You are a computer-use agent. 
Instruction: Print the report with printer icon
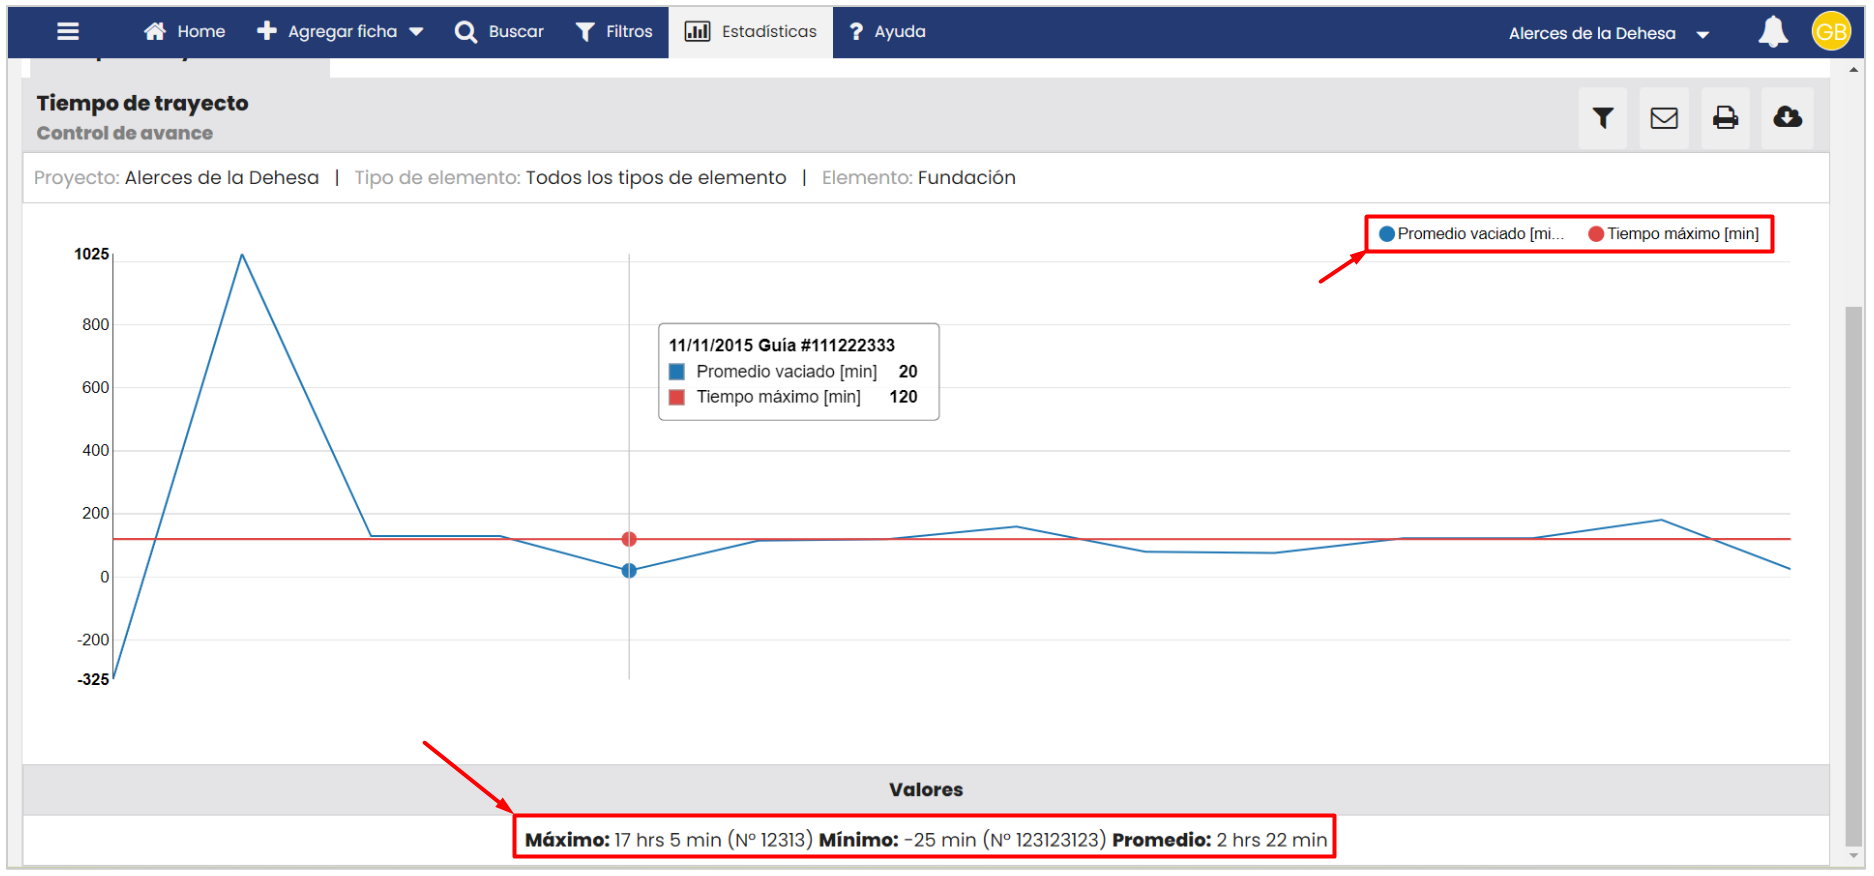(1725, 118)
